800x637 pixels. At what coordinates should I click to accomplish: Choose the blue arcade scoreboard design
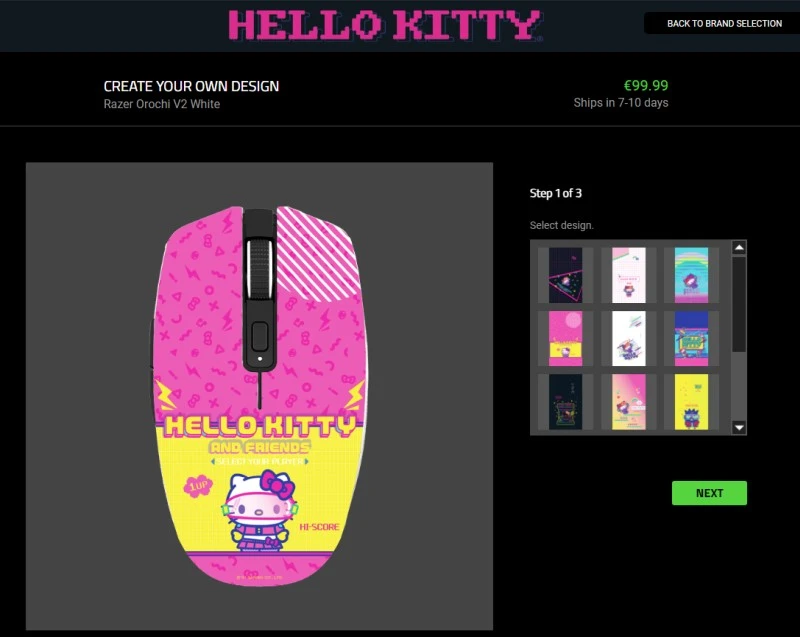(x=690, y=339)
